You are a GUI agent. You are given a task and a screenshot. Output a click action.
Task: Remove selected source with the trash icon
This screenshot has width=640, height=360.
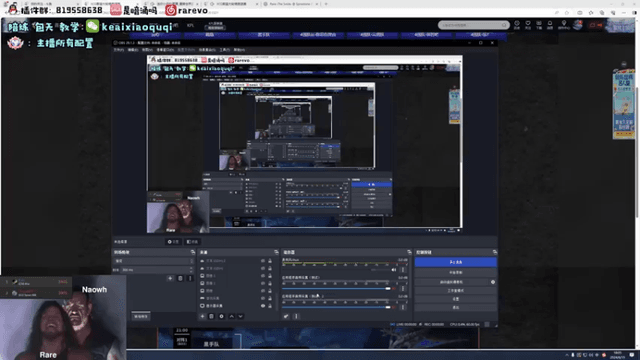coord(211,316)
